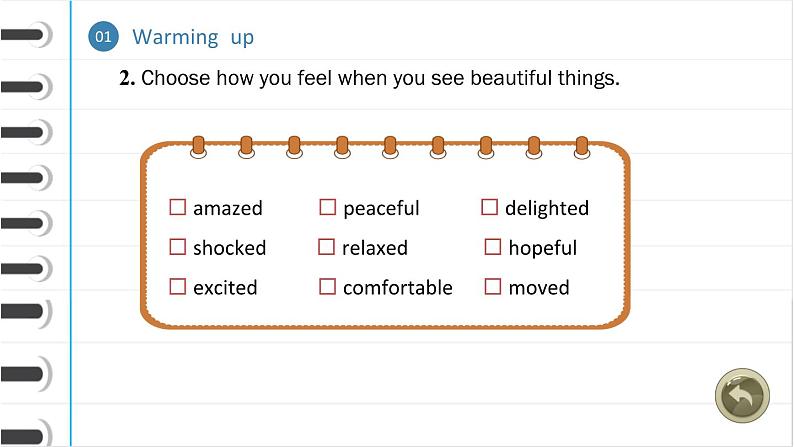
Task: Click the word comfortable
Action: 398,288
